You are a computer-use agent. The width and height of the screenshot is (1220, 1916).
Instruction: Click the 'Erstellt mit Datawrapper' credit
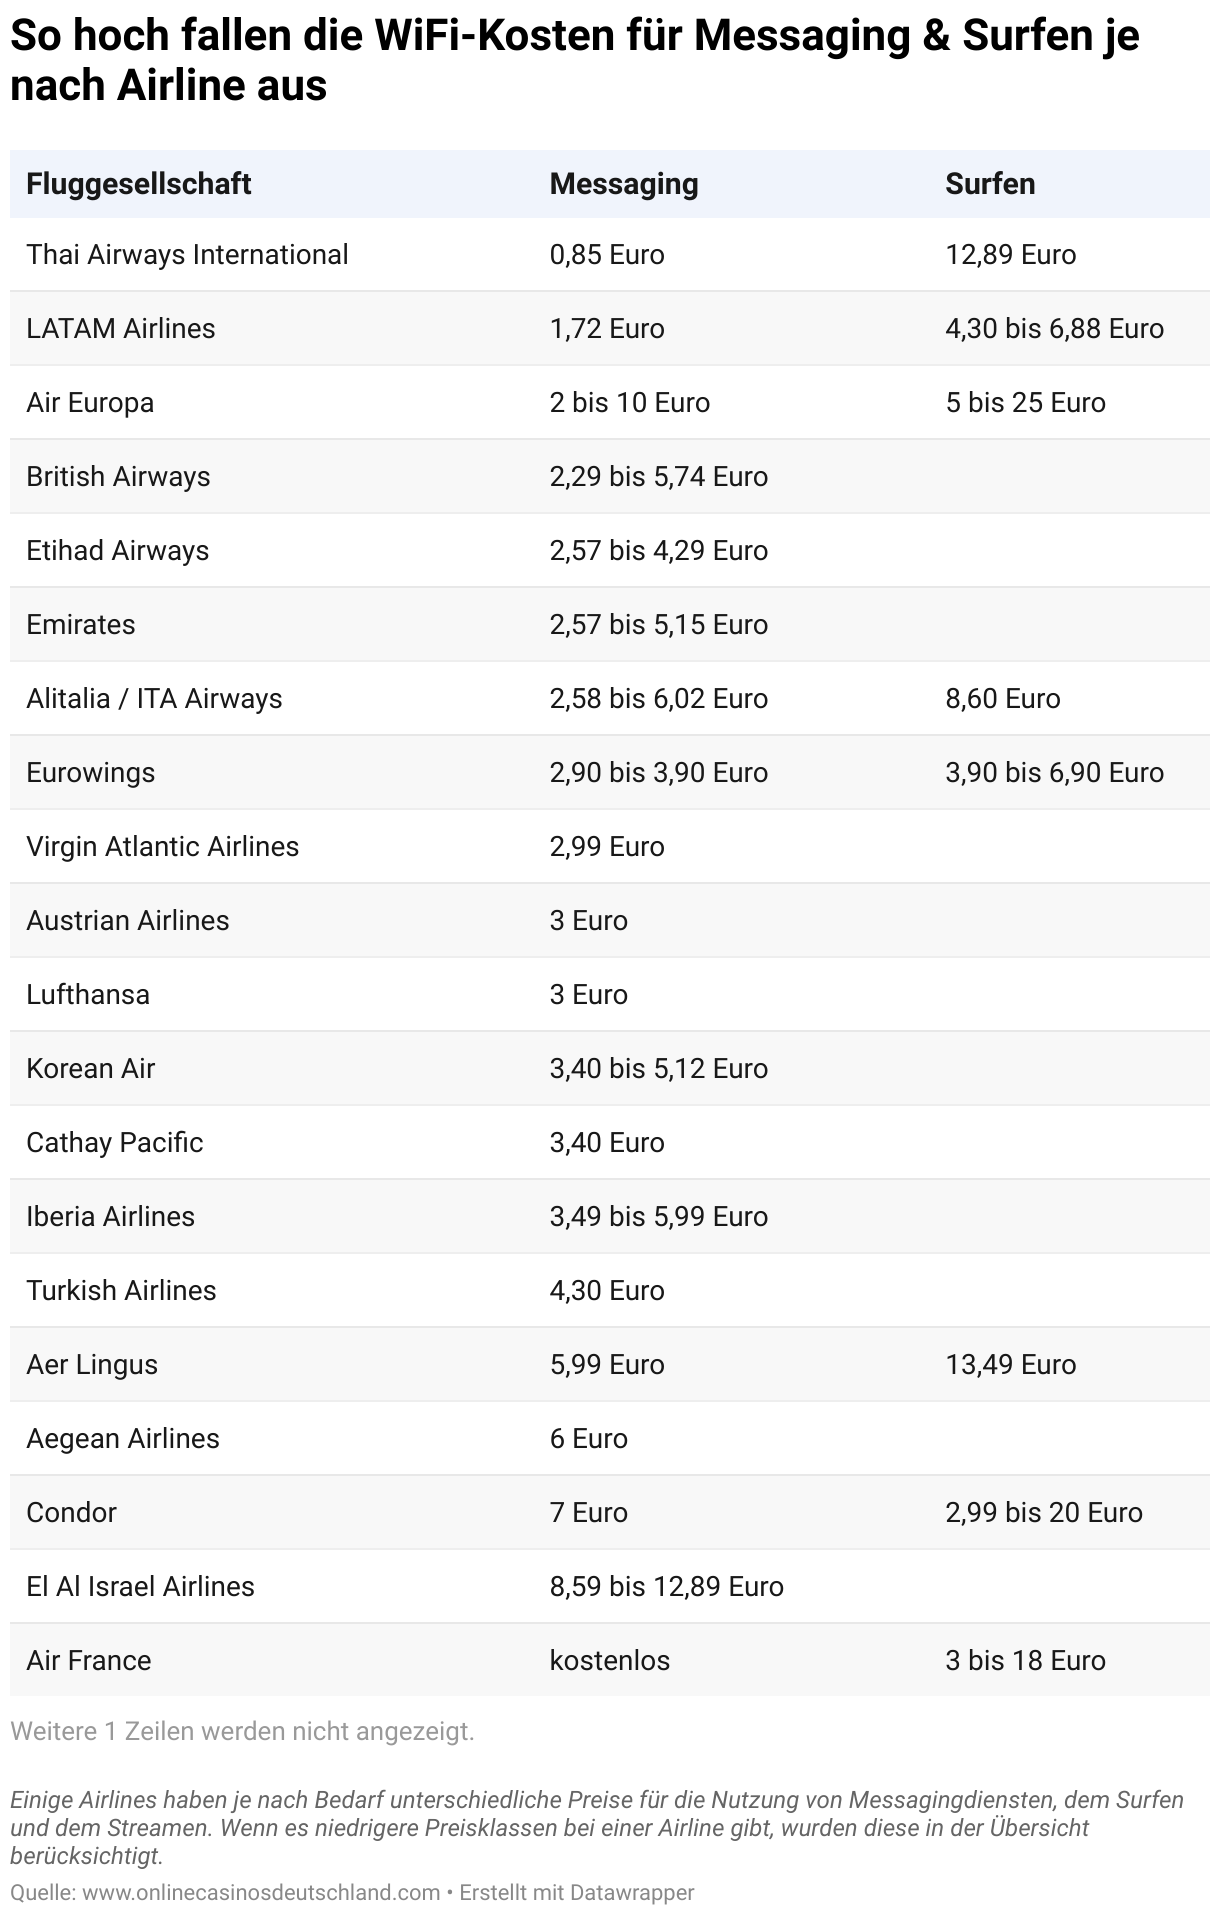pyautogui.click(x=577, y=1892)
